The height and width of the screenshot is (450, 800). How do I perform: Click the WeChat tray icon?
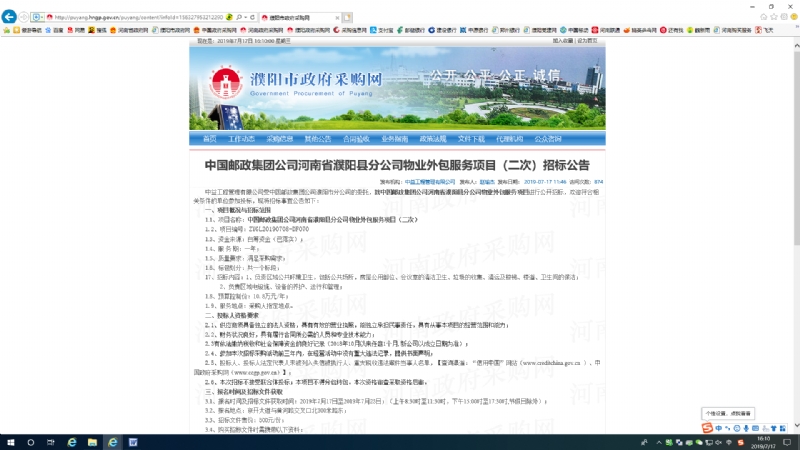(699, 442)
